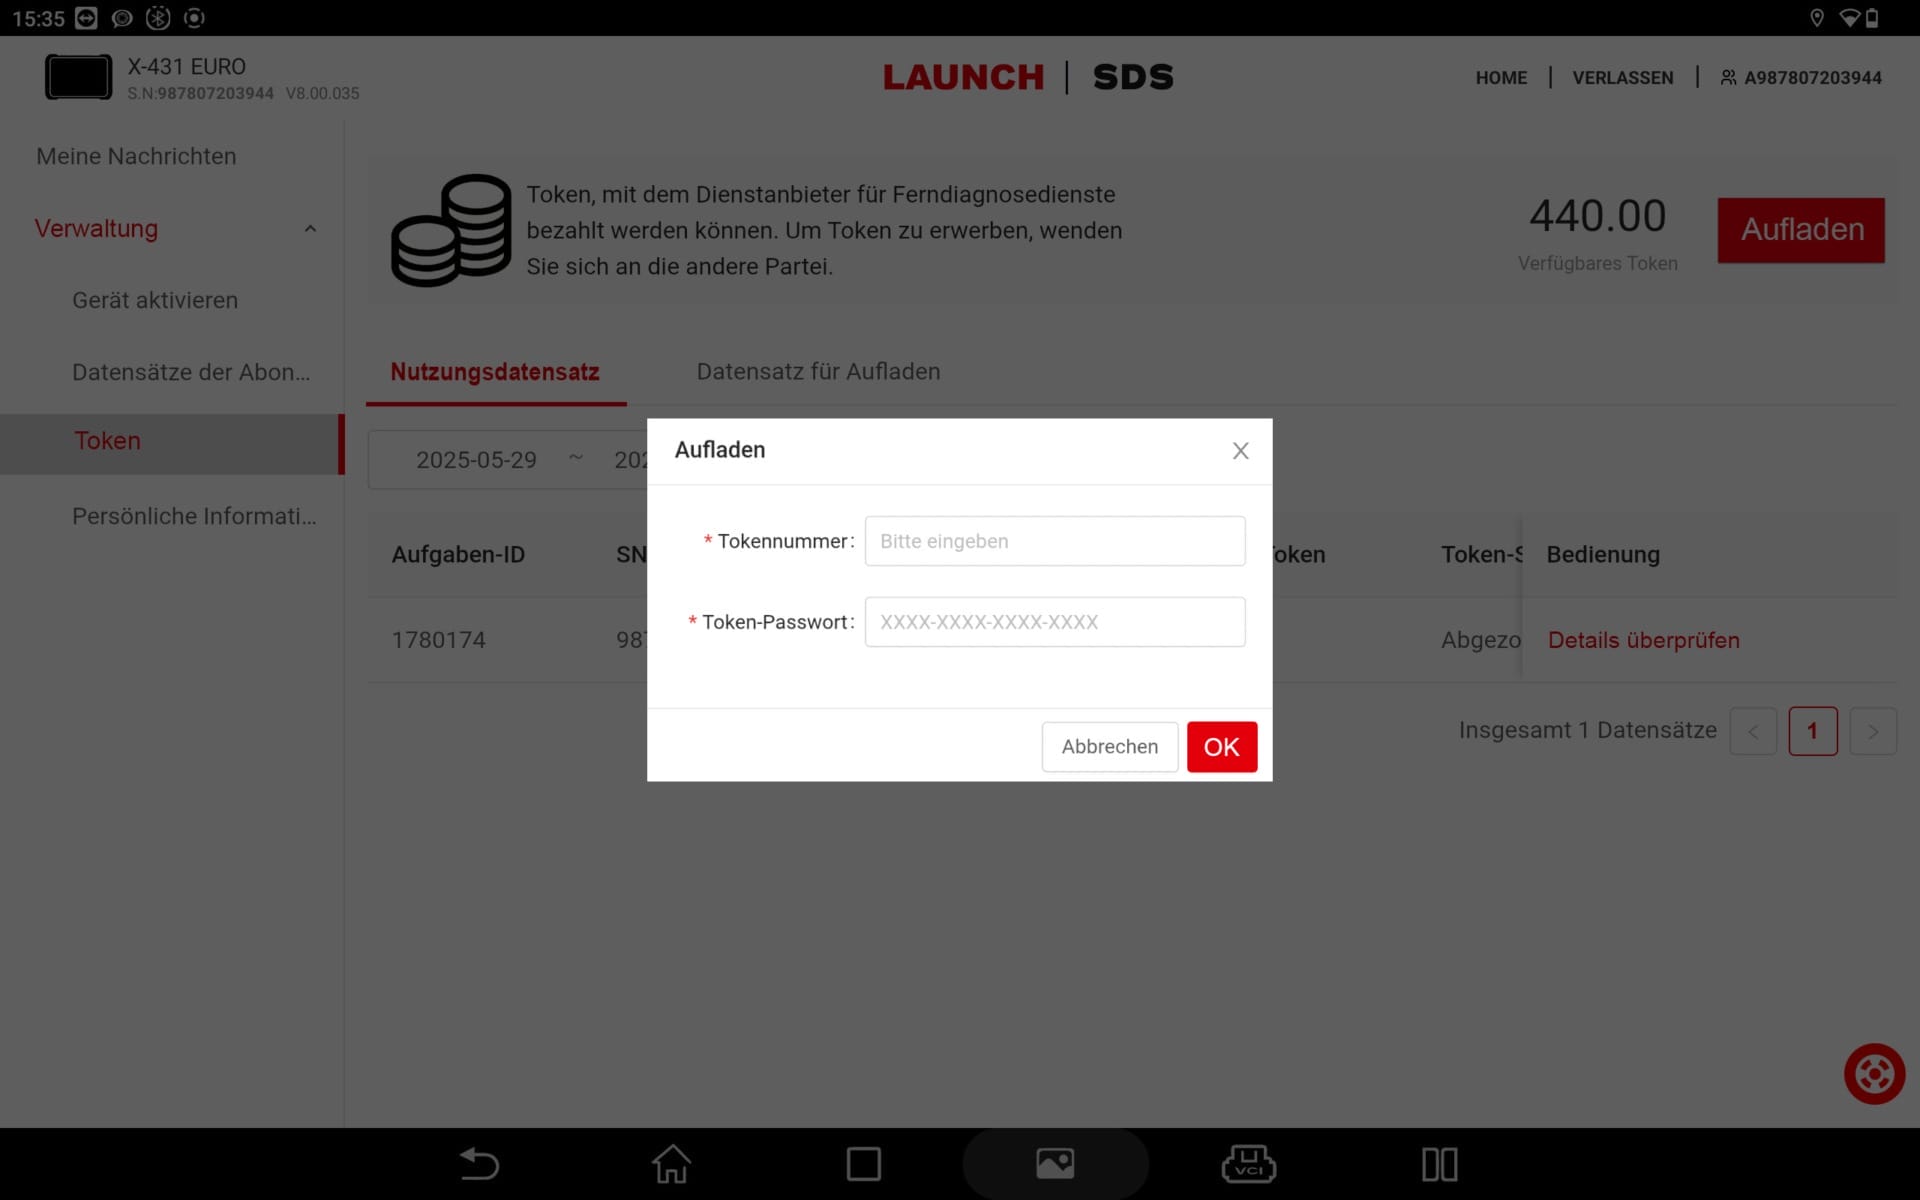The height and width of the screenshot is (1200, 1920).
Task: Select page 1 in pagination
Action: point(1813,732)
